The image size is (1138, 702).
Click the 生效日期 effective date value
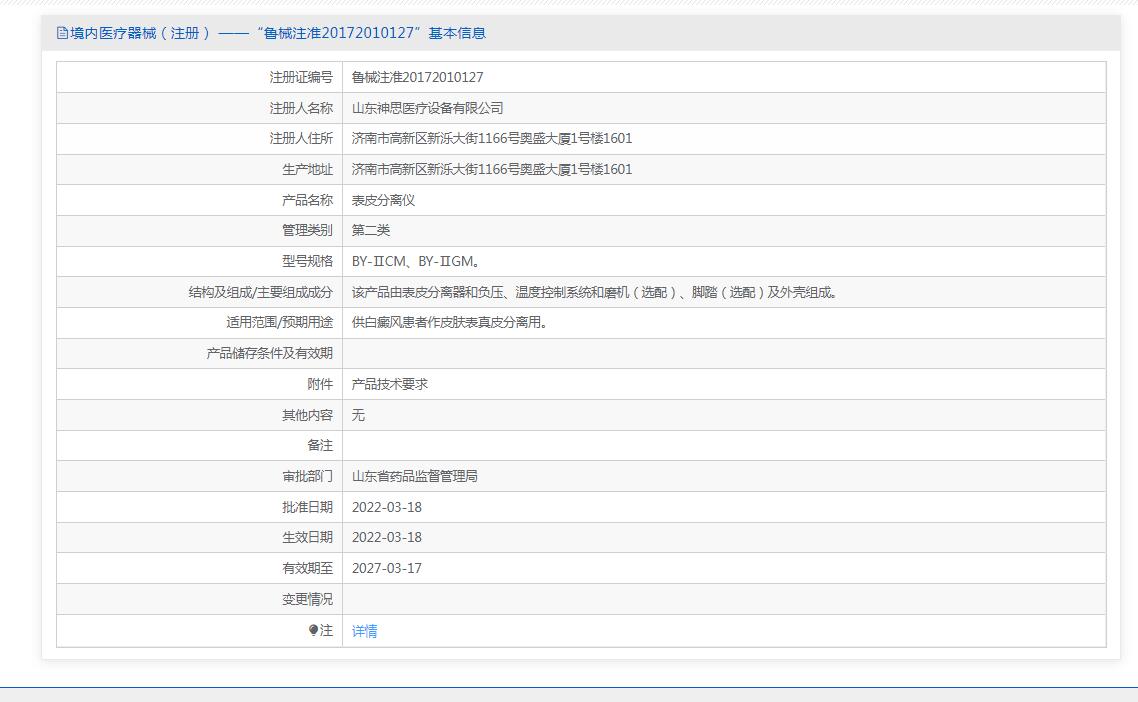tap(387, 537)
